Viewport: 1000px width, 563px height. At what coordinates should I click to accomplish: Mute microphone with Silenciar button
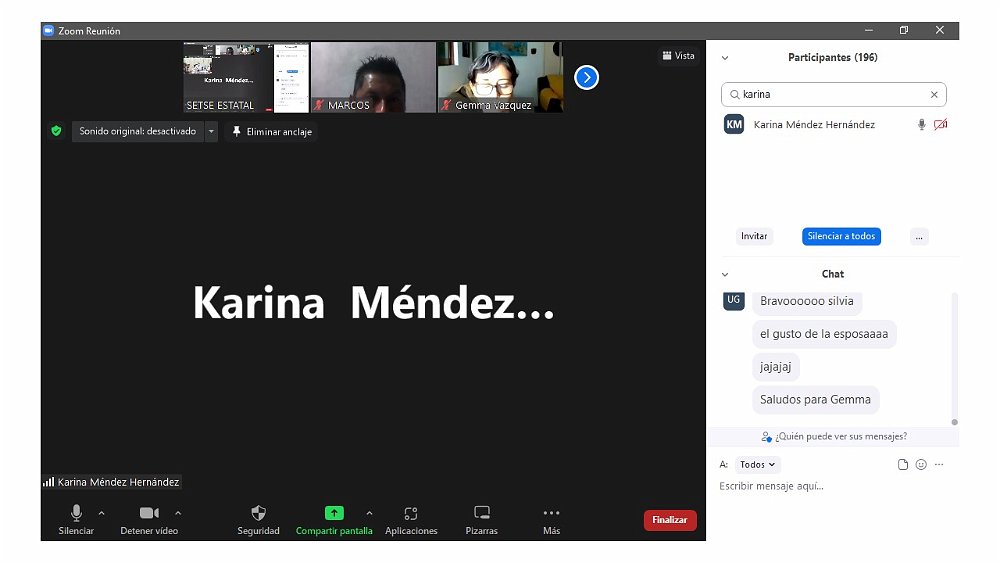click(x=76, y=513)
